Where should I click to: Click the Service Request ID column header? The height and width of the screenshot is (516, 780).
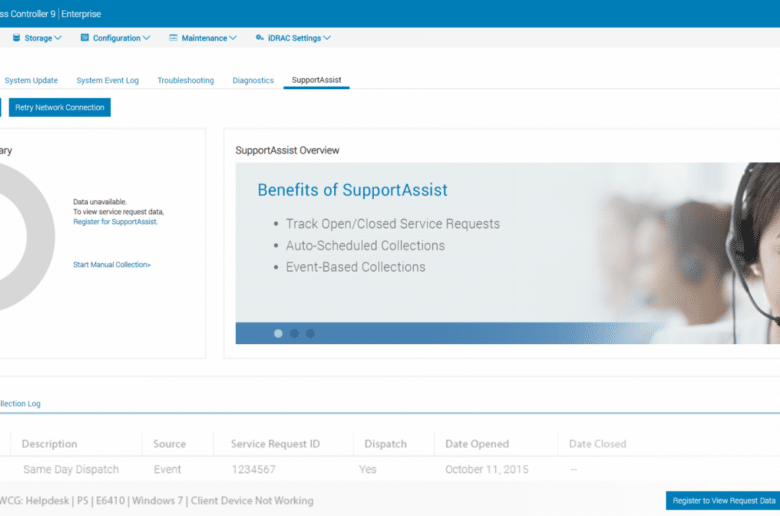click(275, 444)
